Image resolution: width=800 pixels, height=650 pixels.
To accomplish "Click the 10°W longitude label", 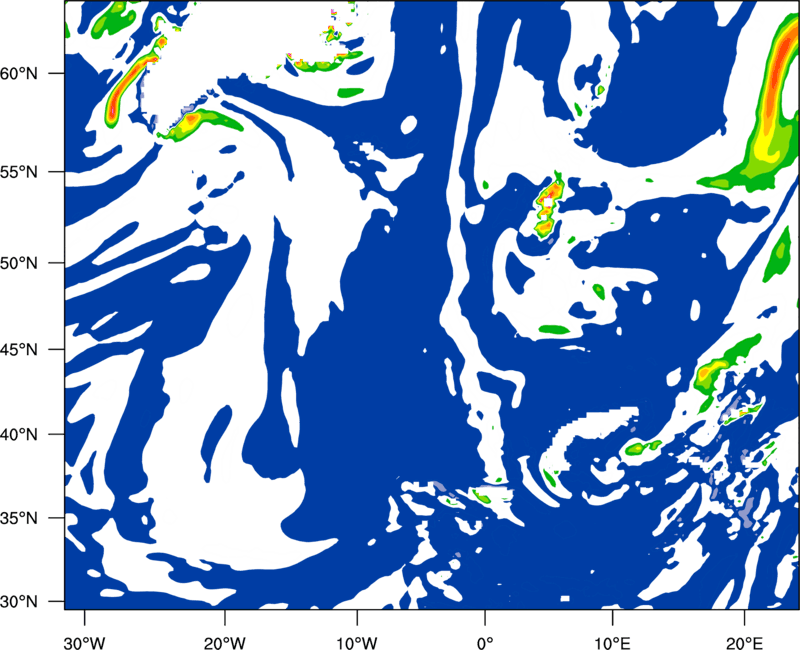I will click(x=356, y=643).
